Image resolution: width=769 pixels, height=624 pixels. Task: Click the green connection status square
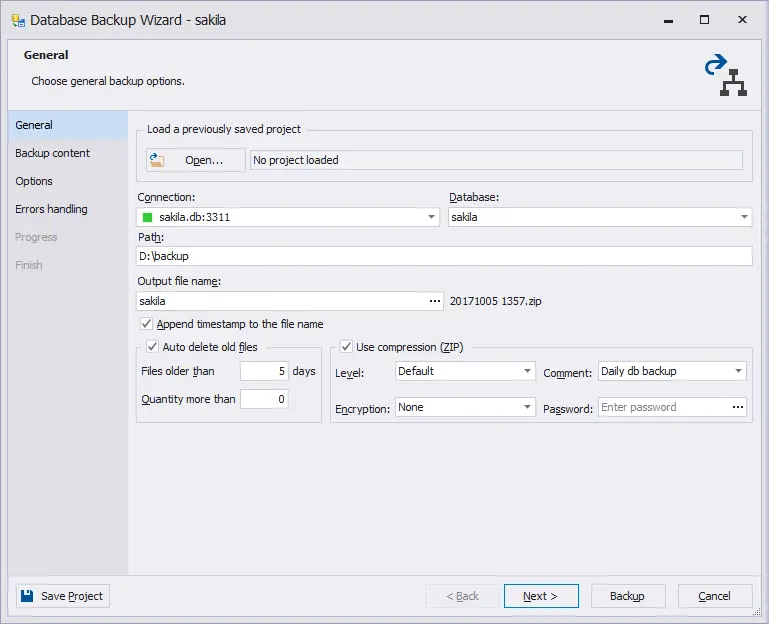147,217
